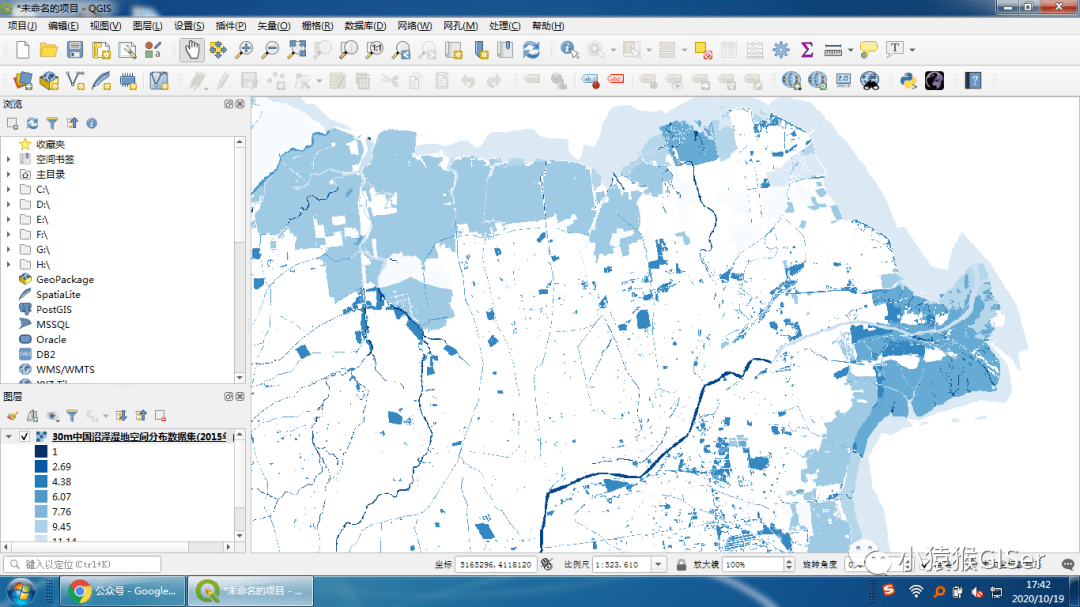Save the project with floppy icon

click(75, 49)
